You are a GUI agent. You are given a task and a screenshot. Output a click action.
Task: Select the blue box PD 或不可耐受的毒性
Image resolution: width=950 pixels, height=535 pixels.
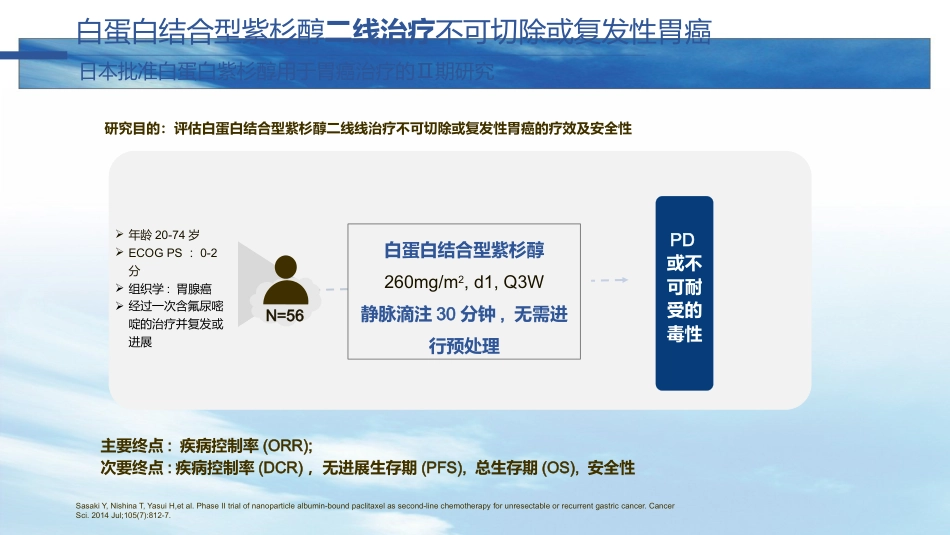coord(684,293)
